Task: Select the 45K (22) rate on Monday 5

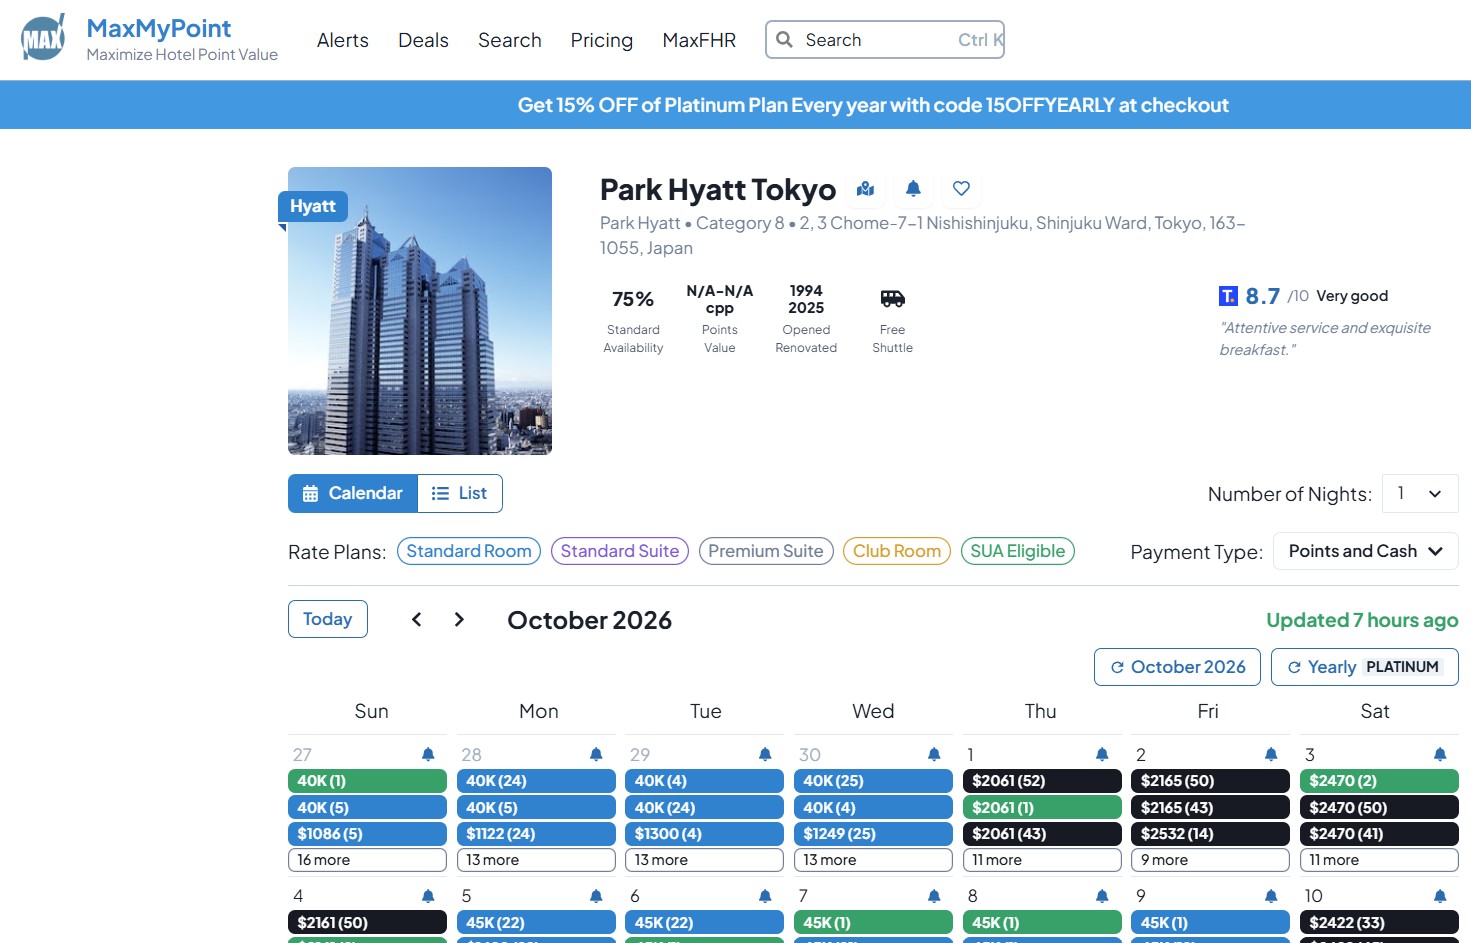Action: [x=536, y=923]
